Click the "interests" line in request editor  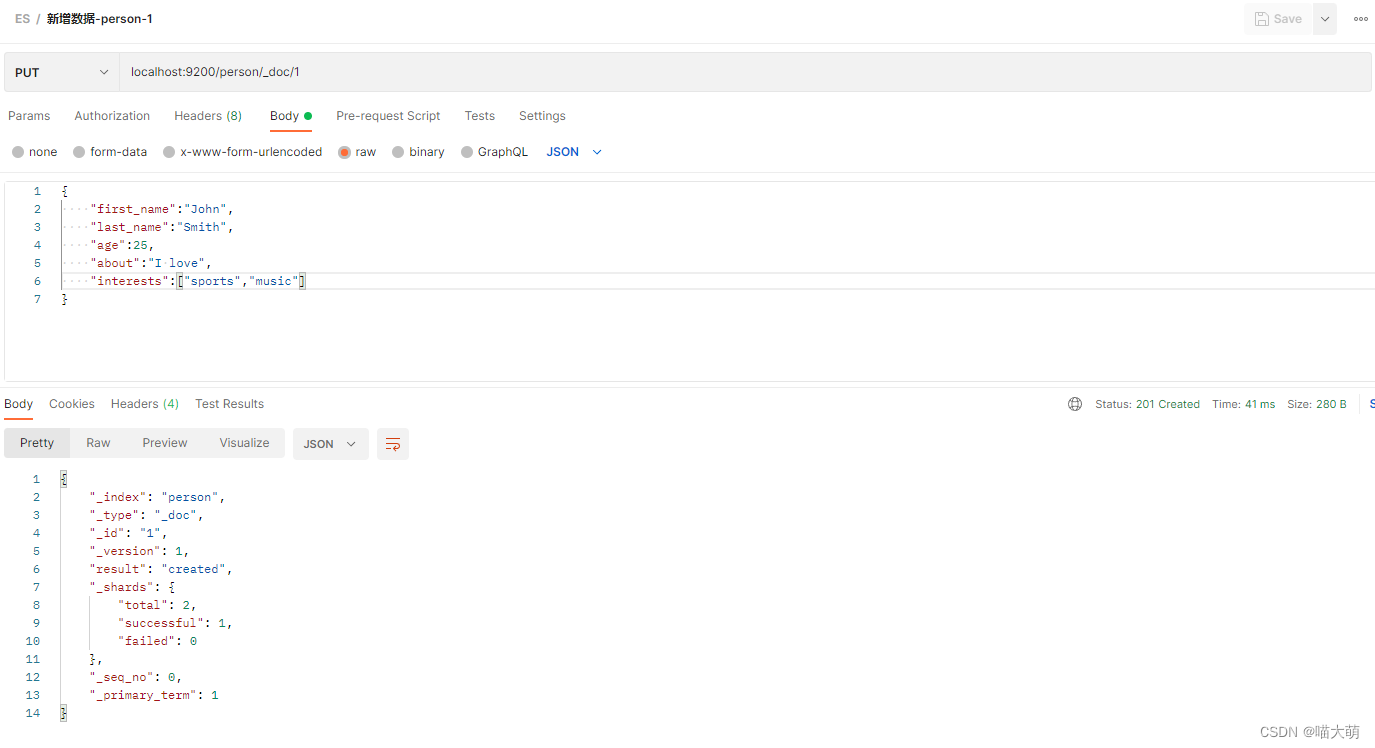click(x=197, y=281)
